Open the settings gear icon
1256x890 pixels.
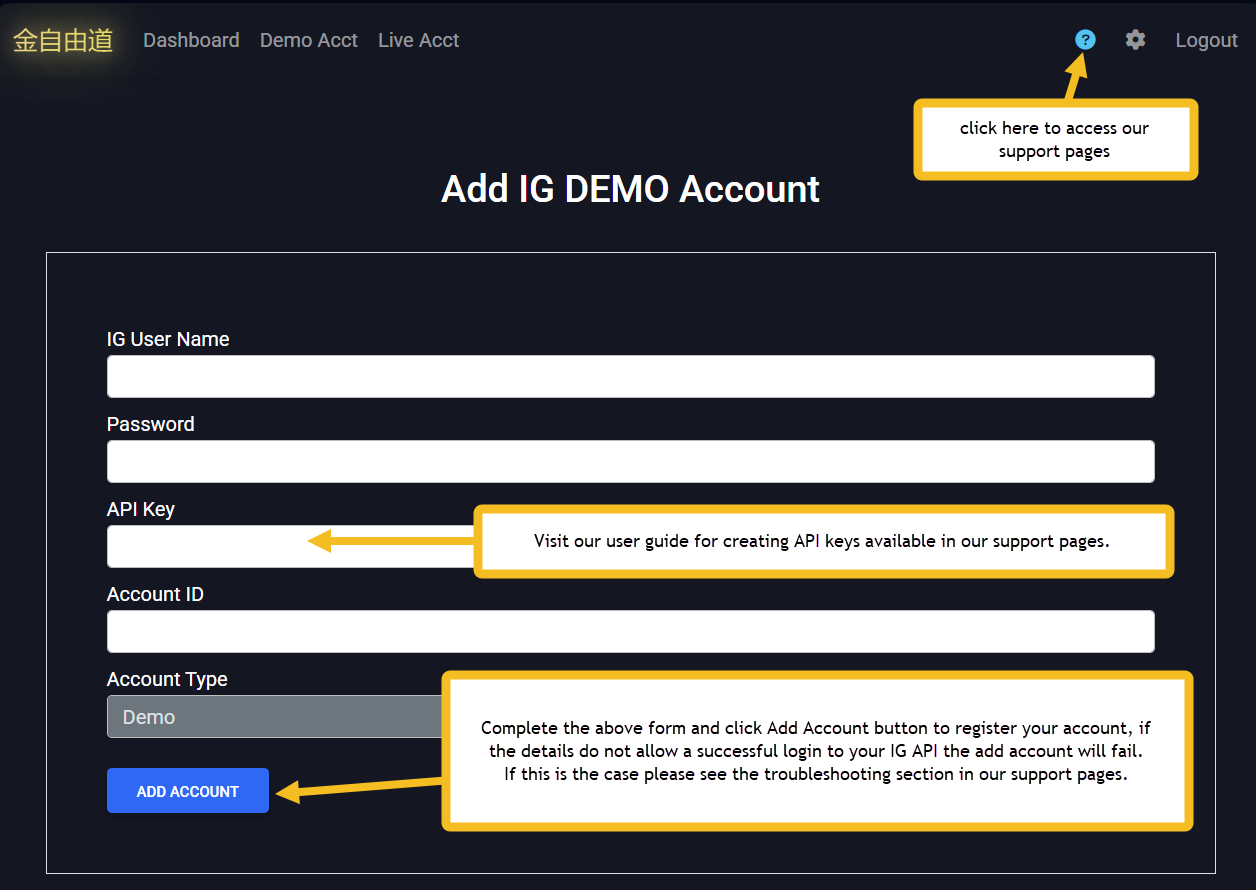(x=1135, y=40)
